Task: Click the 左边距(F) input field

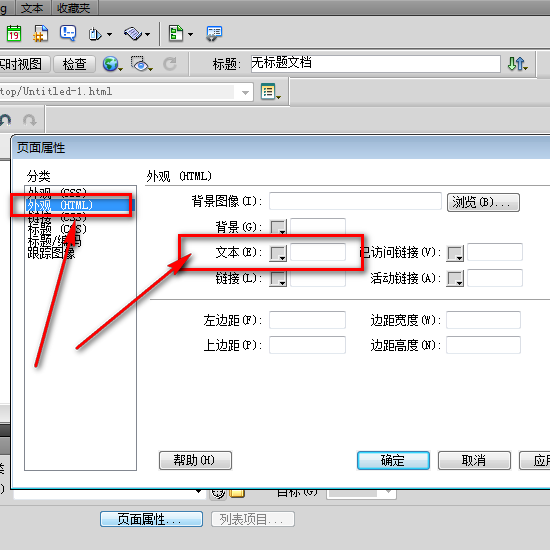Action: pos(307,320)
